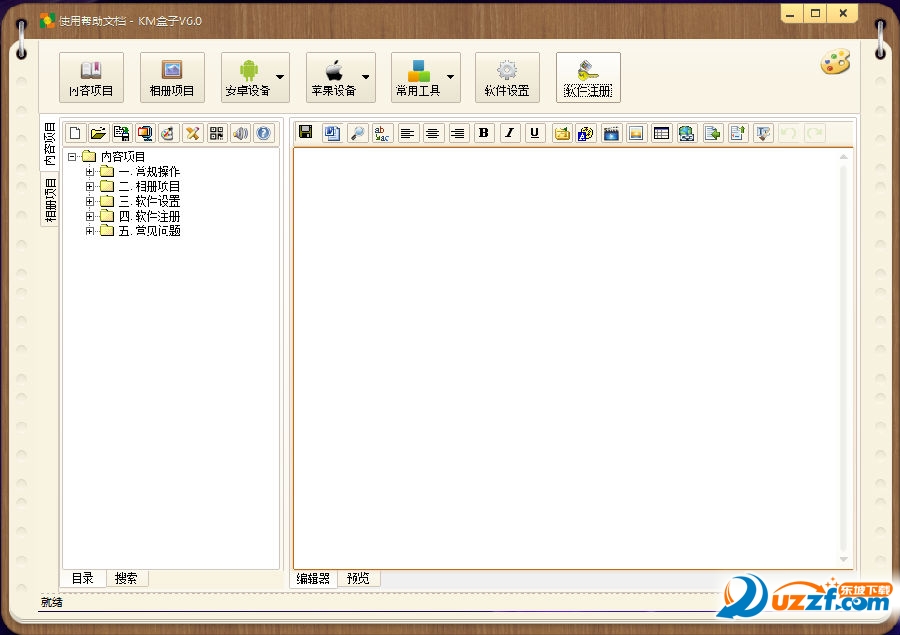900x635 pixels.
Task: Switch to the 预览 tab
Action: tap(358, 578)
